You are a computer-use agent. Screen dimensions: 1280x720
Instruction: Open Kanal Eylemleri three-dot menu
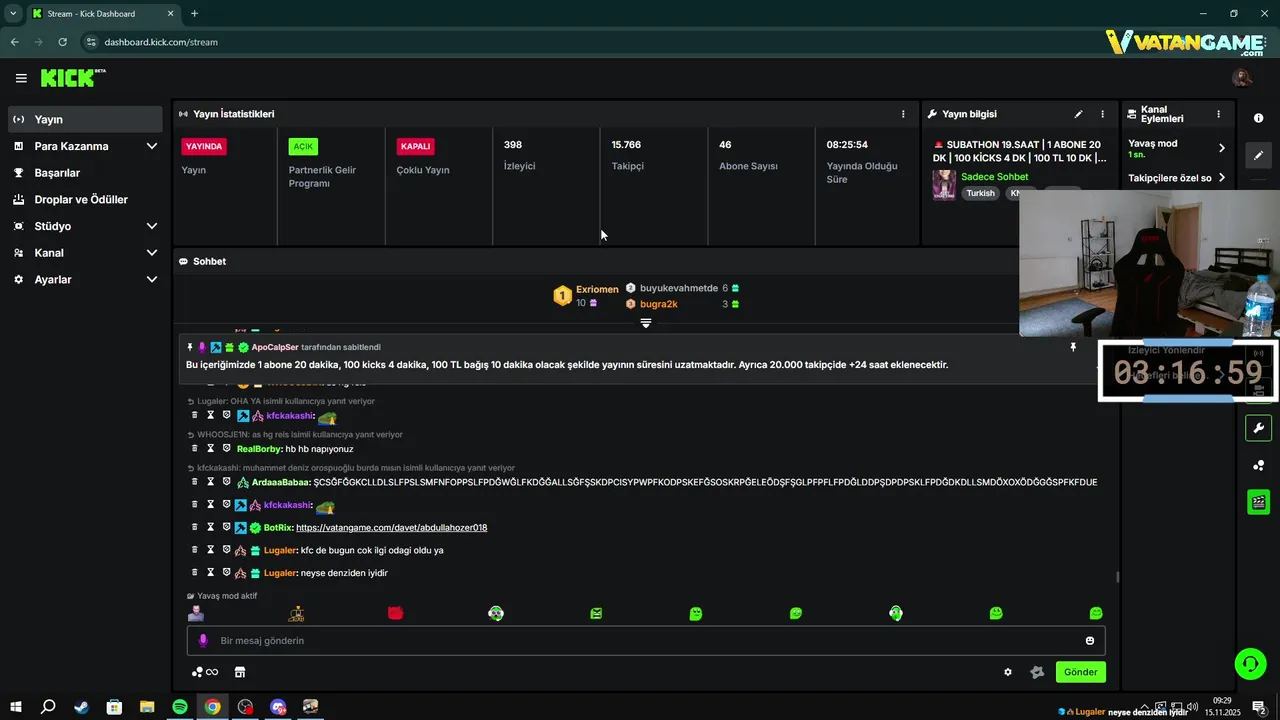pos(1218,114)
